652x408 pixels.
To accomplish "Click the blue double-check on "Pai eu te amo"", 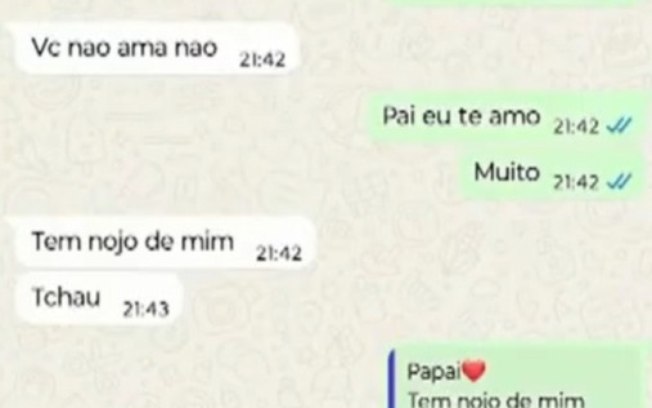I will (x=619, y=126).
